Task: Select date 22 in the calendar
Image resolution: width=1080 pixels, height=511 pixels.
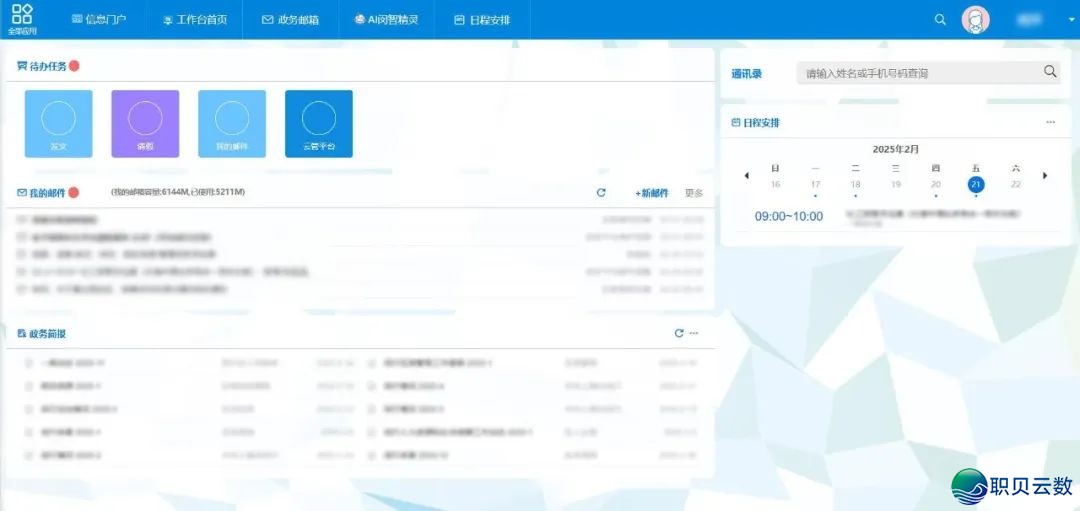Action: coord(1016,185)
